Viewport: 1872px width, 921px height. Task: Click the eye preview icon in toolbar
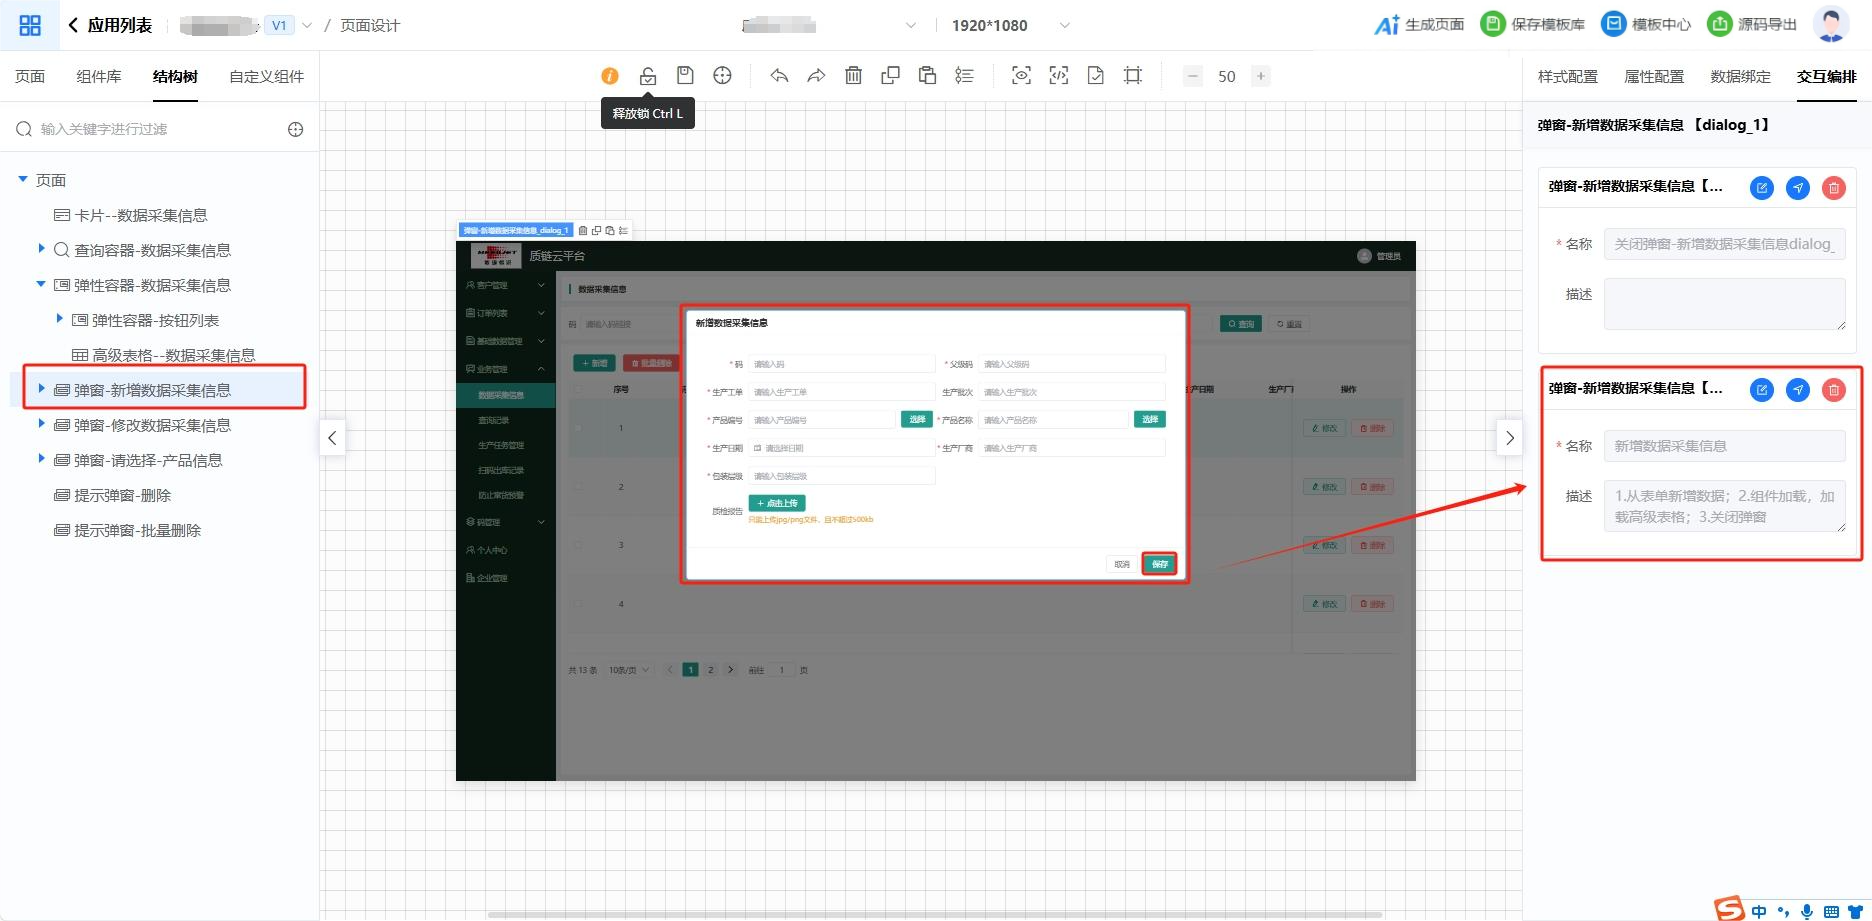coord(1021,76)
